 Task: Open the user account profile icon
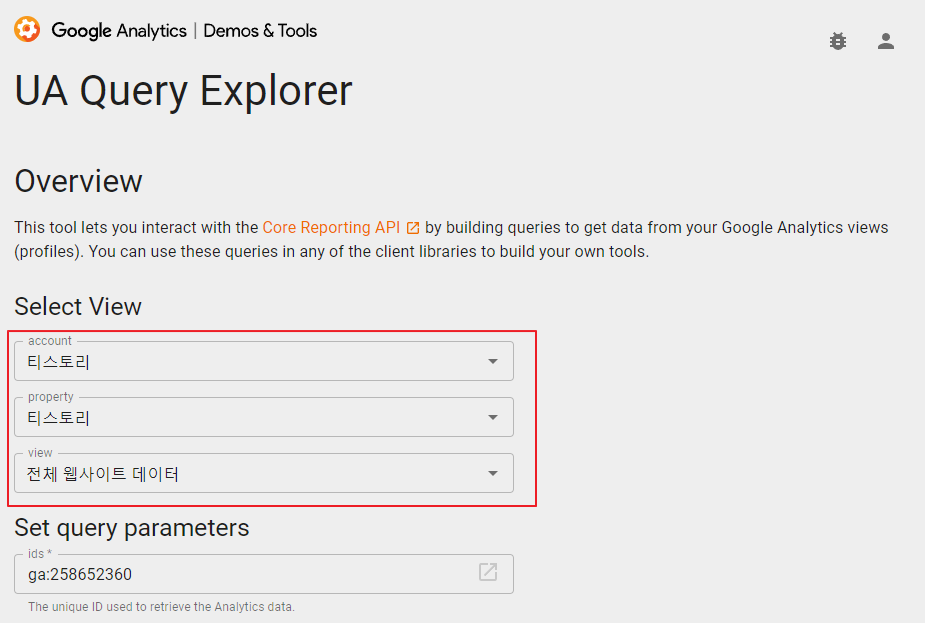[x=885, y=41]
